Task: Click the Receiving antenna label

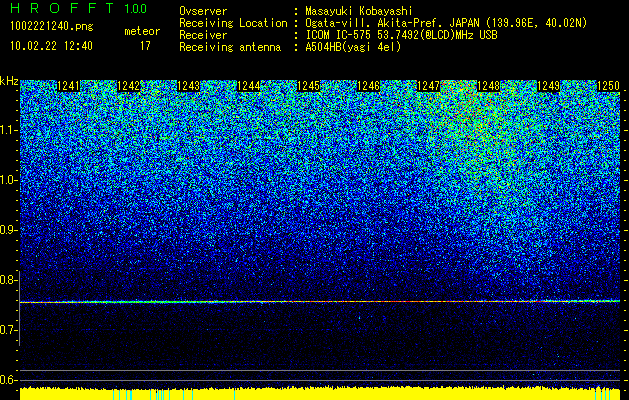Action: [230, 47]
